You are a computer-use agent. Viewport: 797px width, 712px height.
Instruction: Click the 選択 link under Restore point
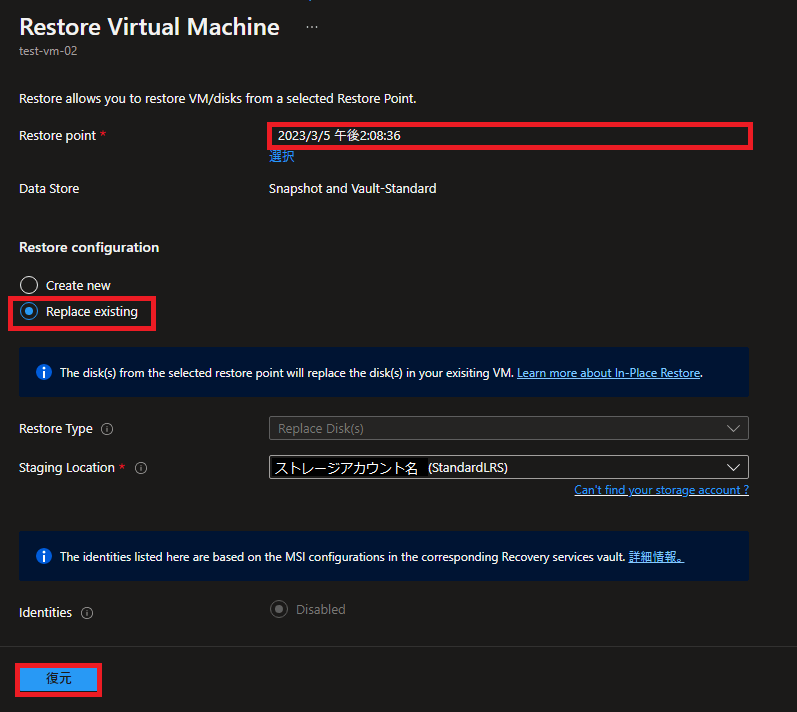pos(282,156)
